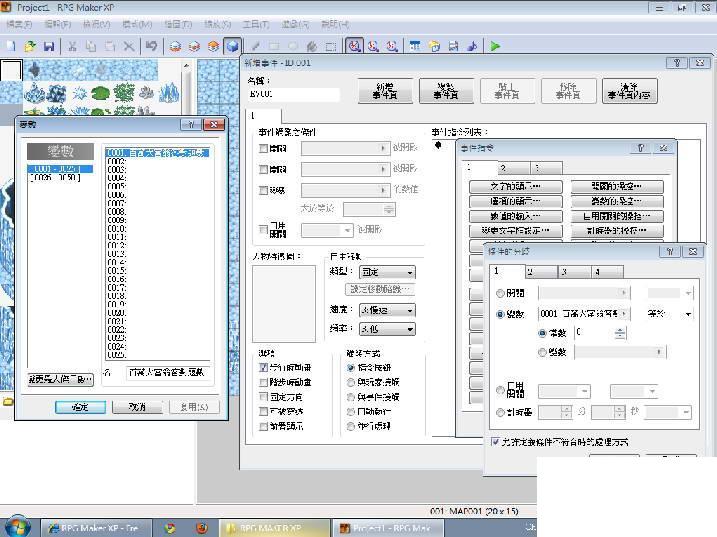Open variable 0001 selector in conditional branch

pos(583,314)
